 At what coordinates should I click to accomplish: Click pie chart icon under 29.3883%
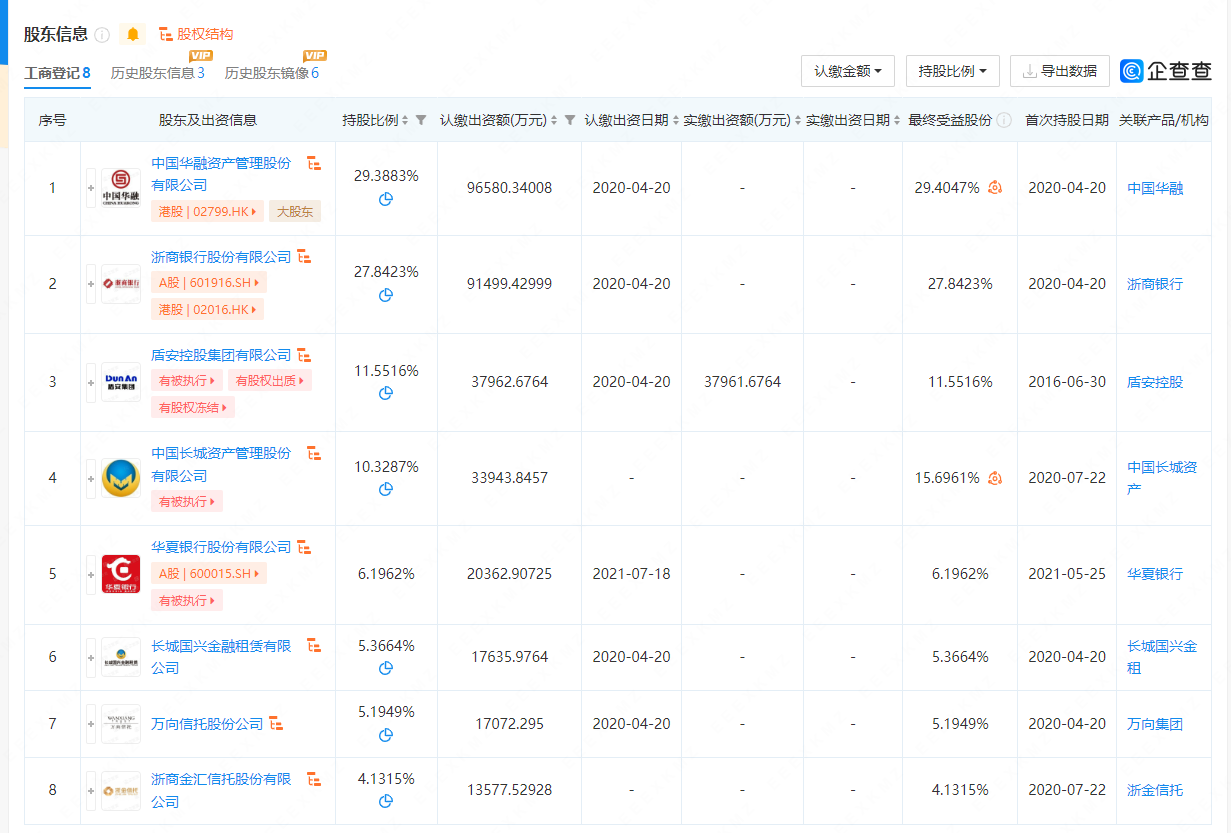(x=386, y=199)
